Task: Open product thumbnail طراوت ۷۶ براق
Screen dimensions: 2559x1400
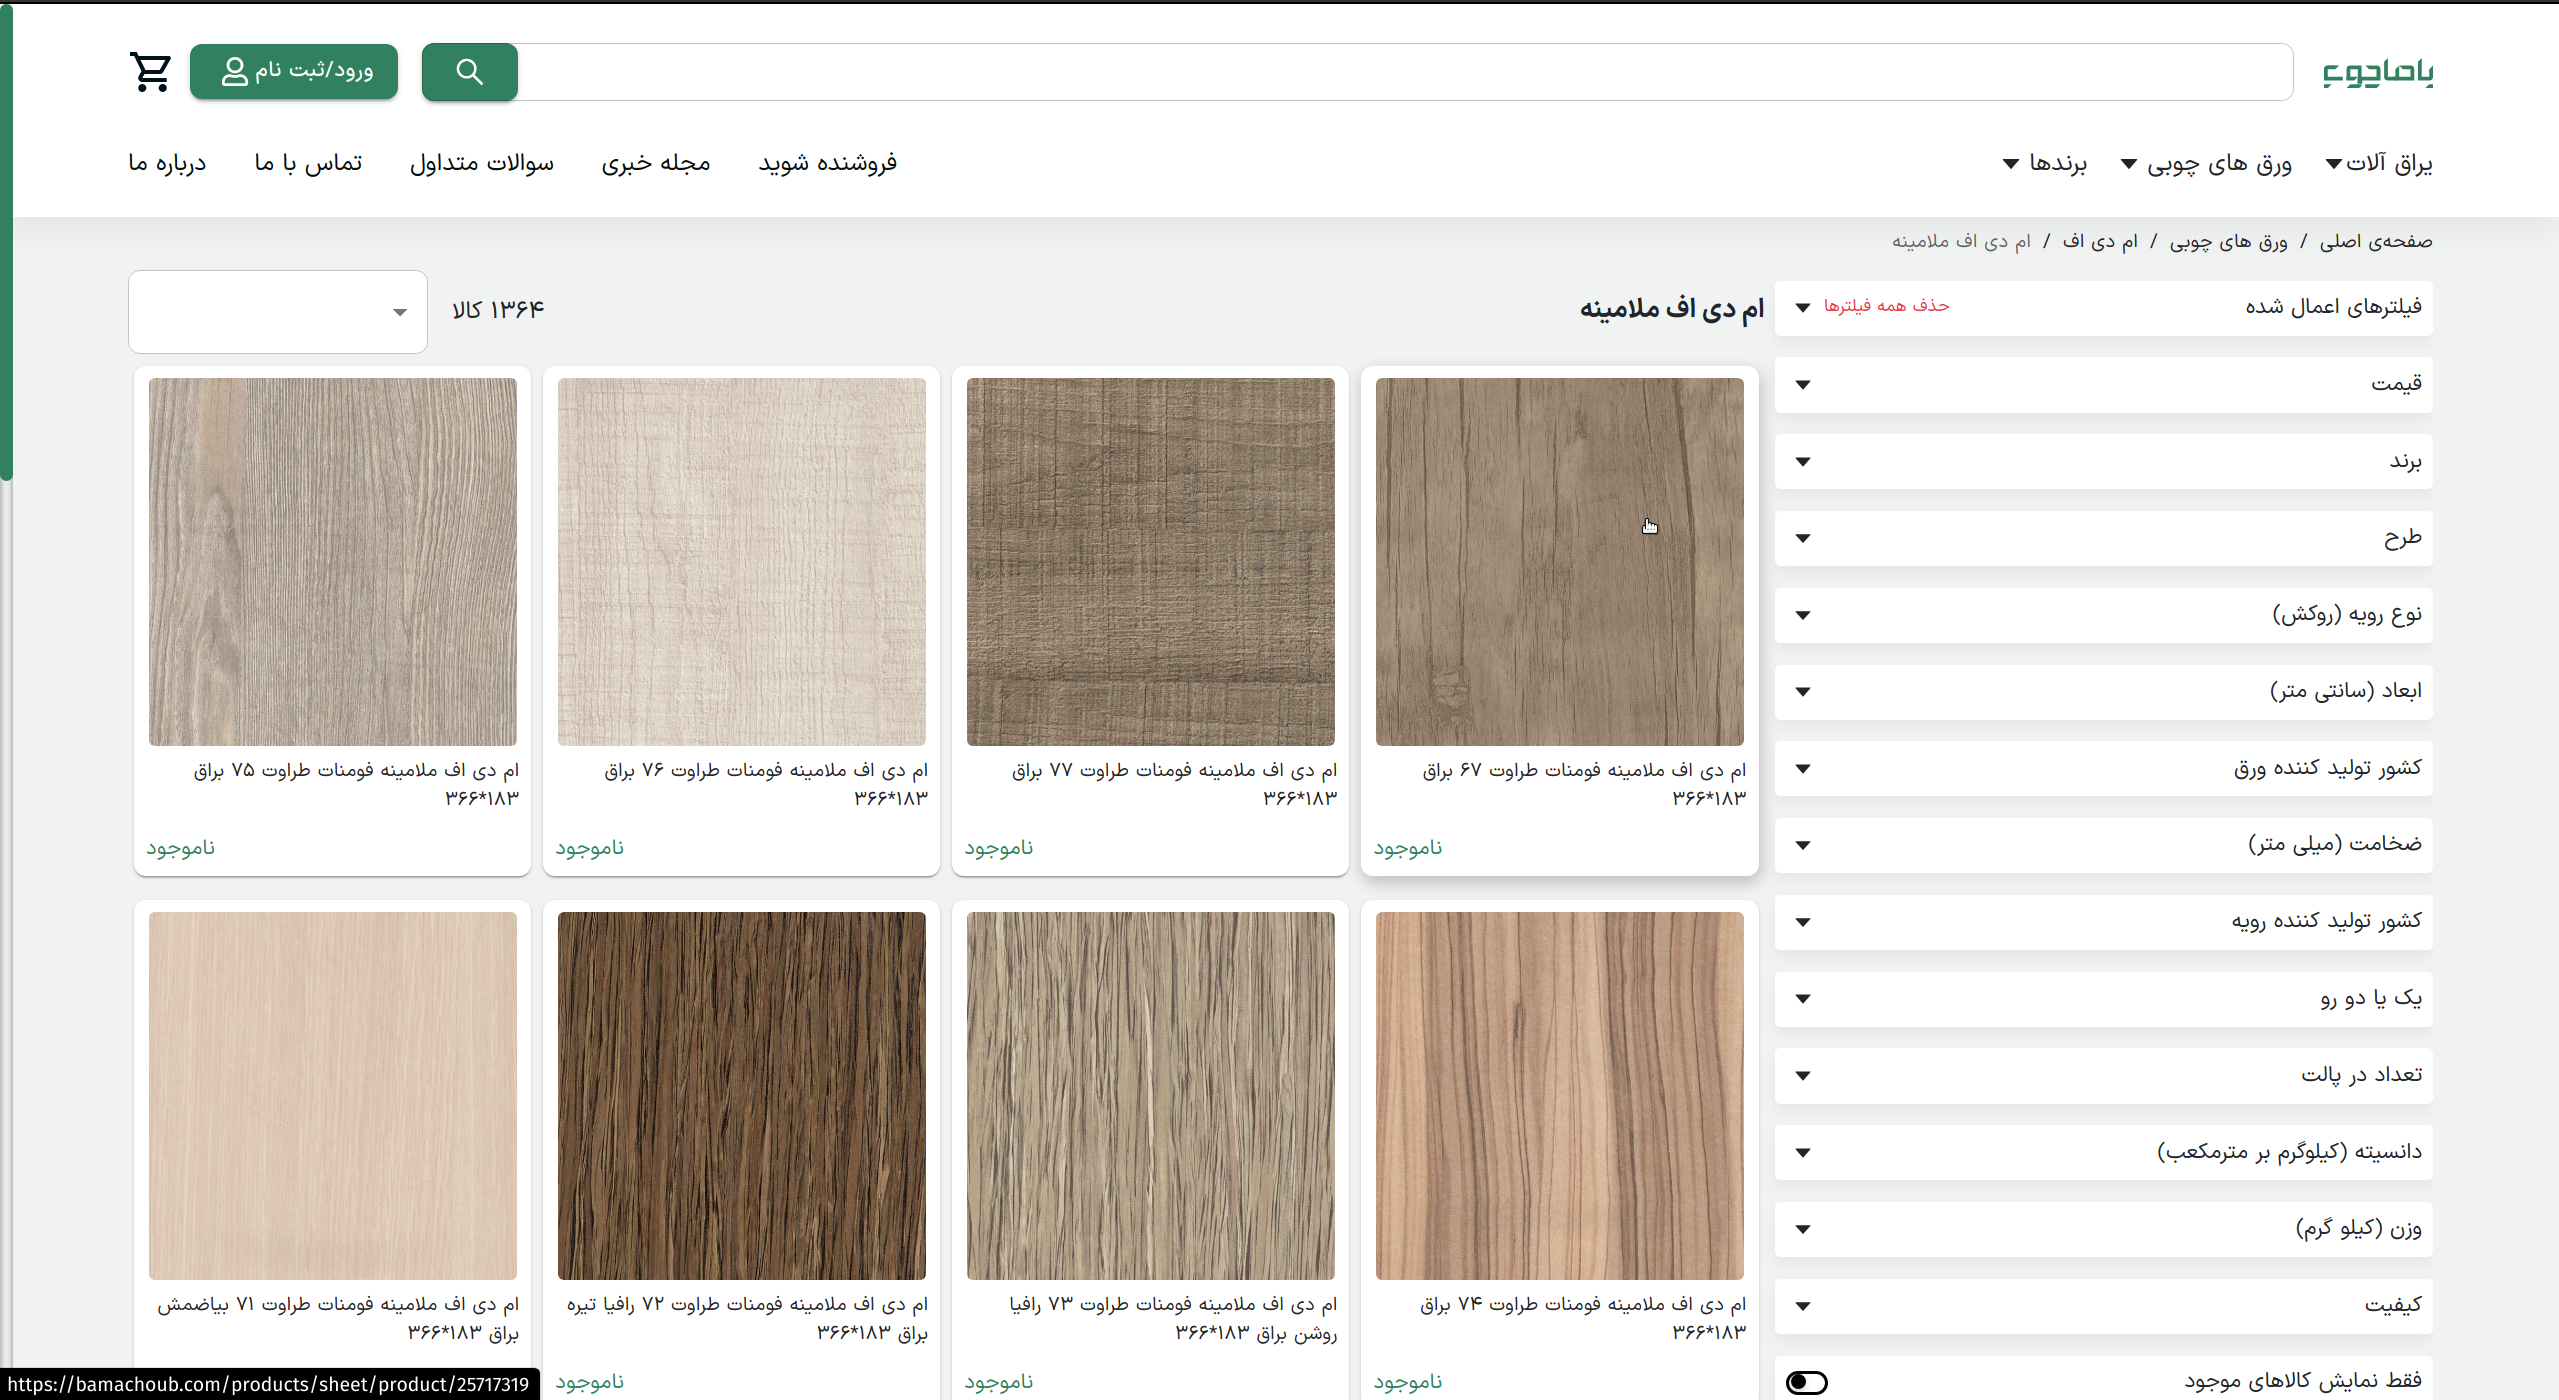Action: coord(741,561)
